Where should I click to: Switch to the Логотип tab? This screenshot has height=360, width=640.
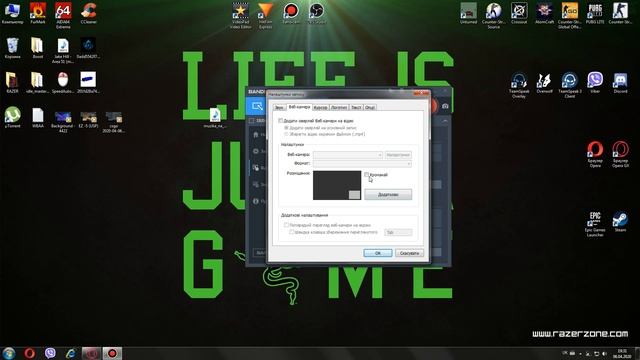point(339,107)
